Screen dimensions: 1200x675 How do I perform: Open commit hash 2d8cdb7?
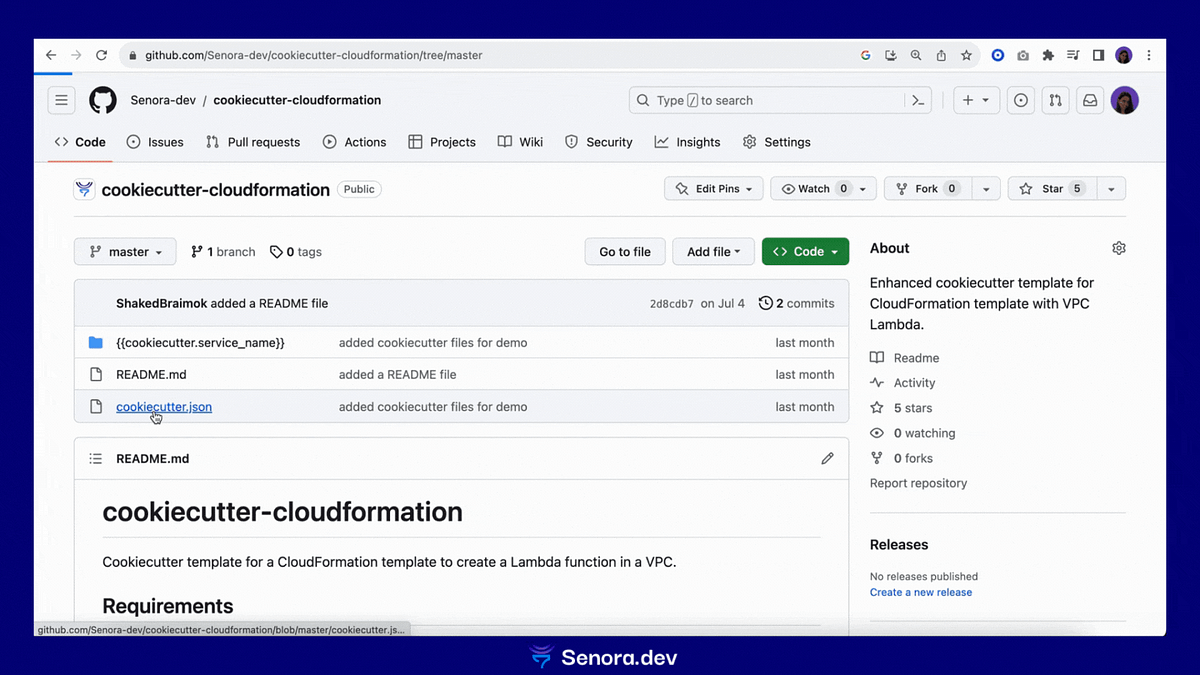(671, 304)
